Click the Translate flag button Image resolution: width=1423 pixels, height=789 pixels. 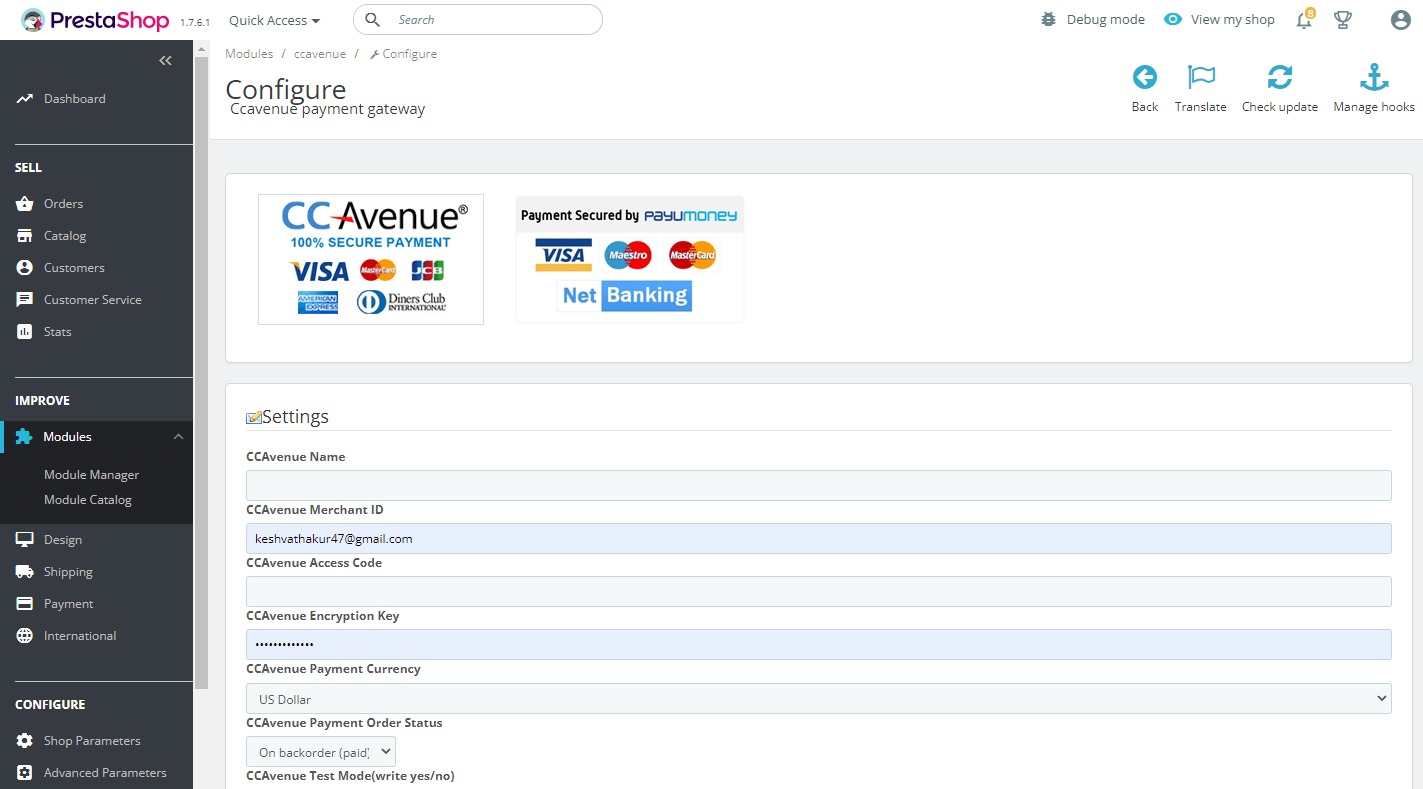(1200, 88)
